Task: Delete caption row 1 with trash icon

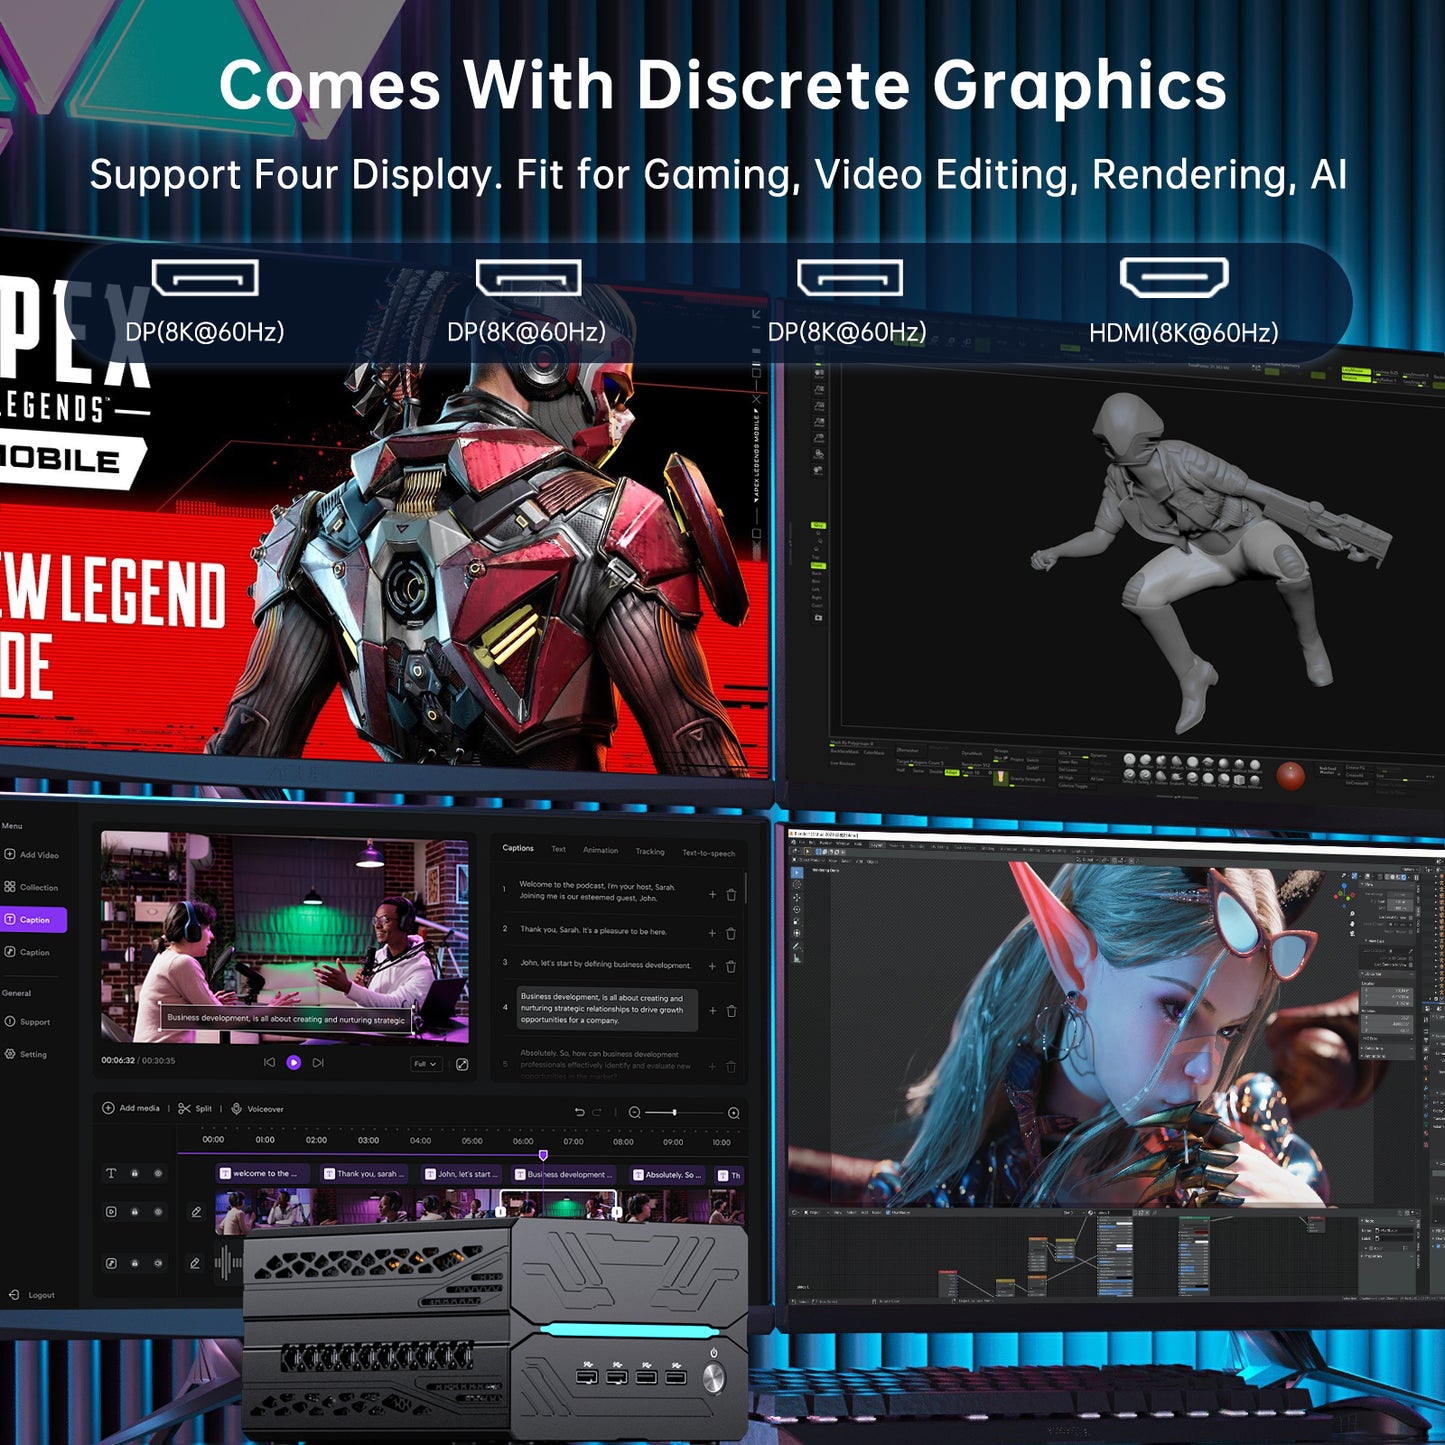Action: (x=731, y=895)
